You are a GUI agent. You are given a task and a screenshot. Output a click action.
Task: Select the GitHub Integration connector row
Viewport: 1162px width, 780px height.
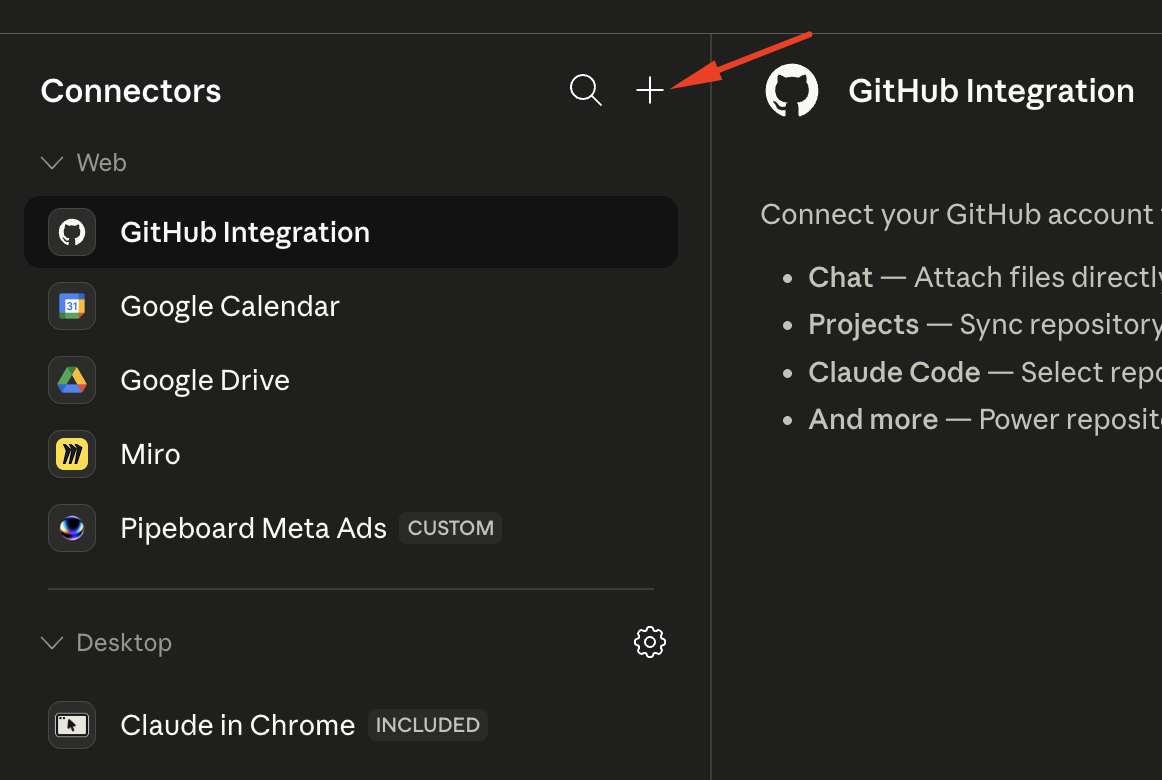tap(351, 232)
